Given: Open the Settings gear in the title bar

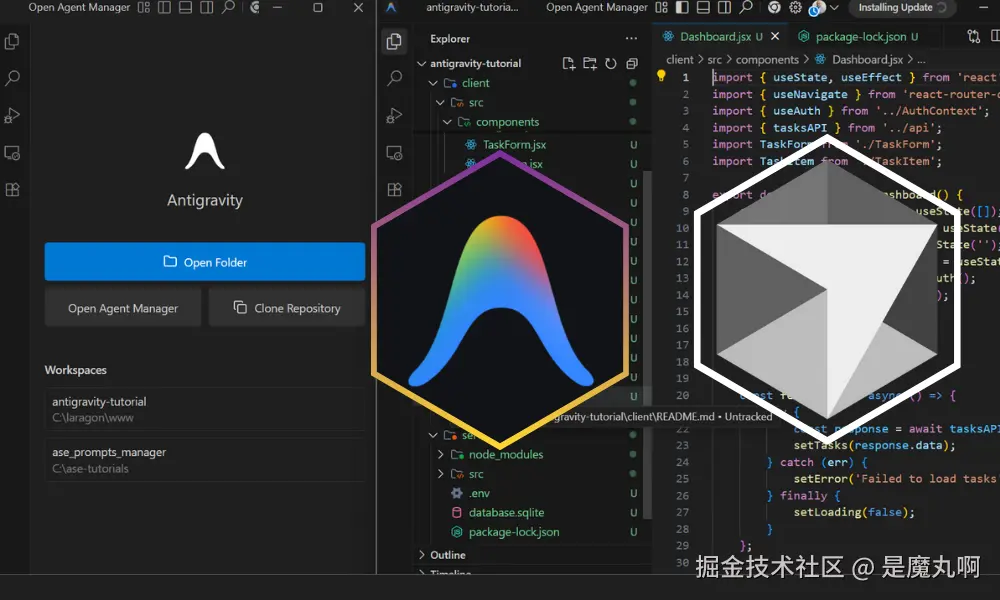Looking at the screenshot, I should (795, 8).
